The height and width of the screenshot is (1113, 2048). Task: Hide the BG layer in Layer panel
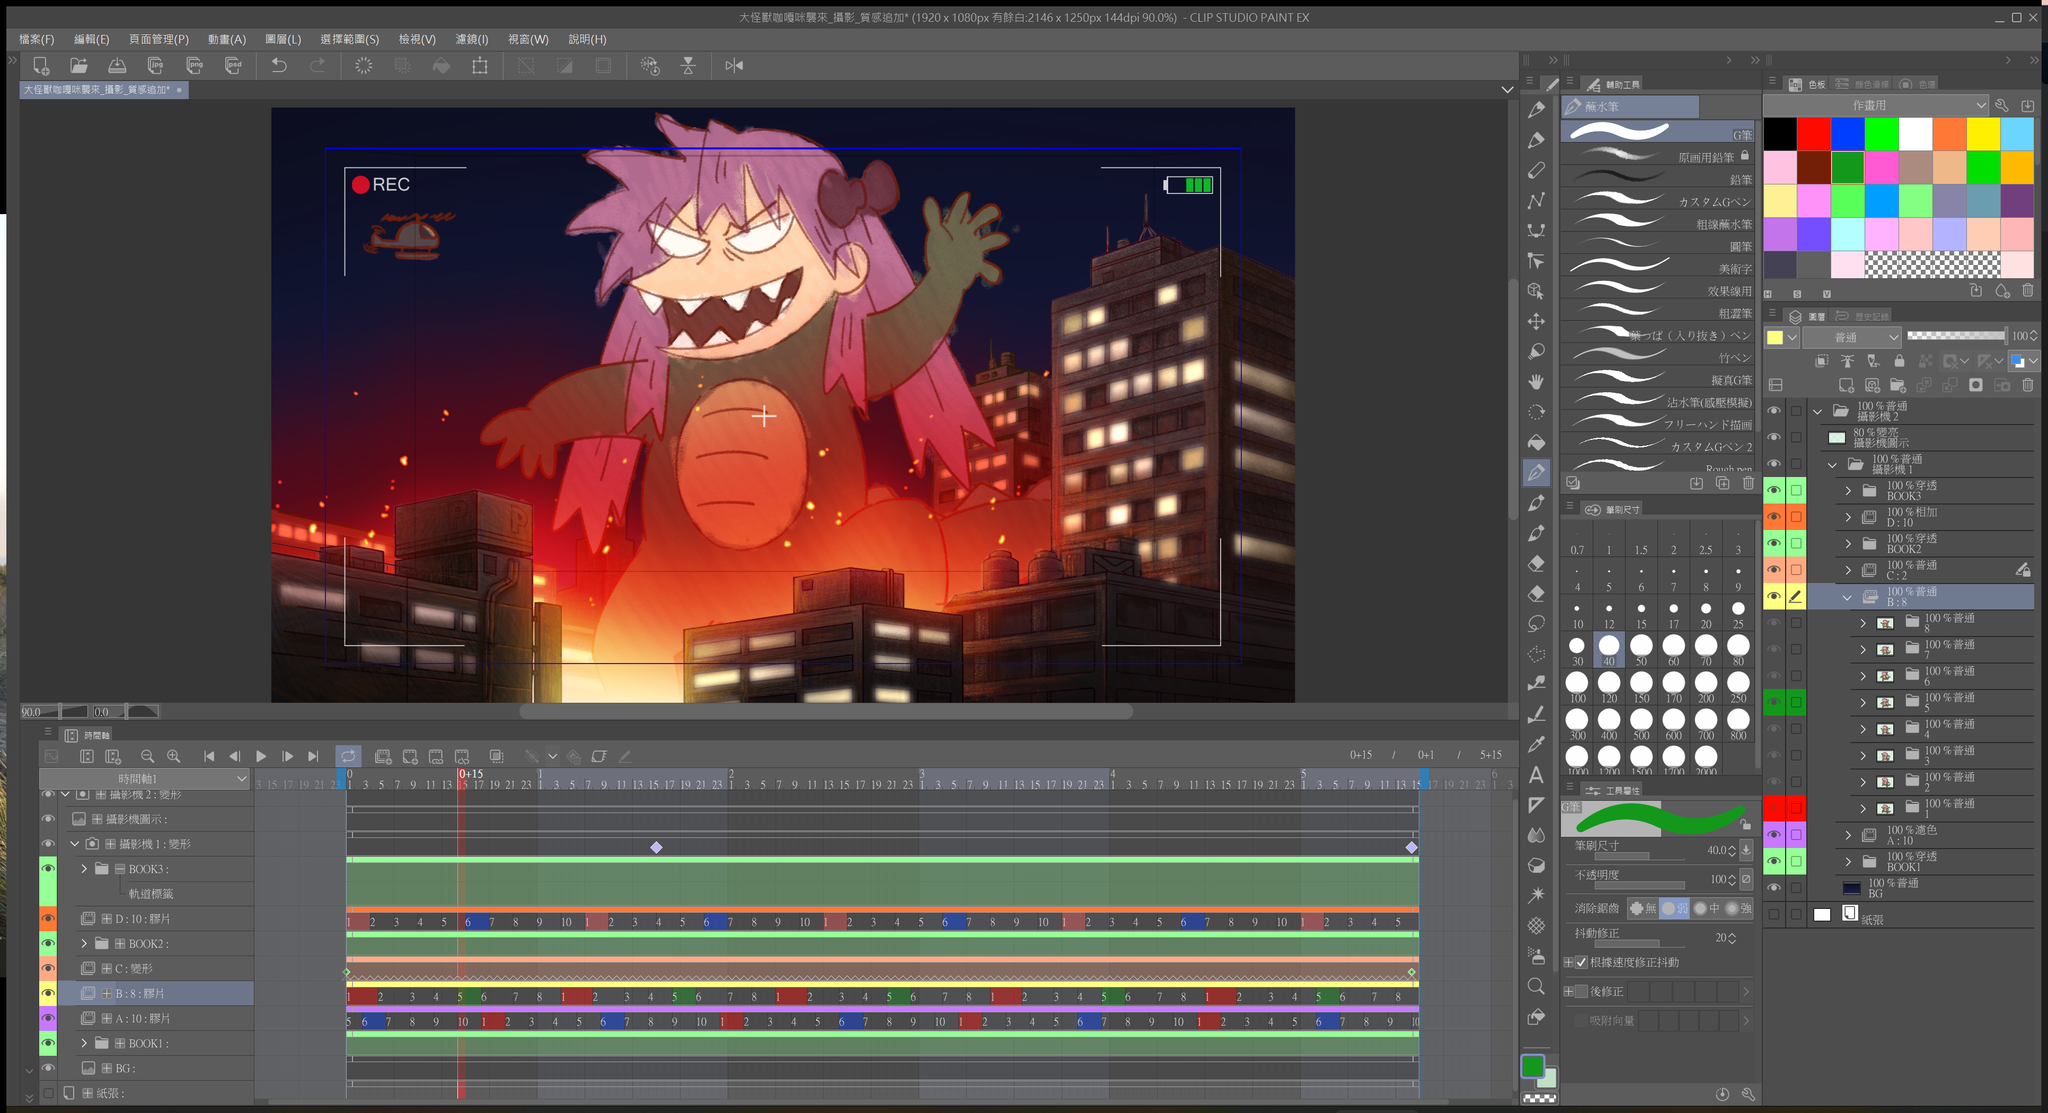1774,888
